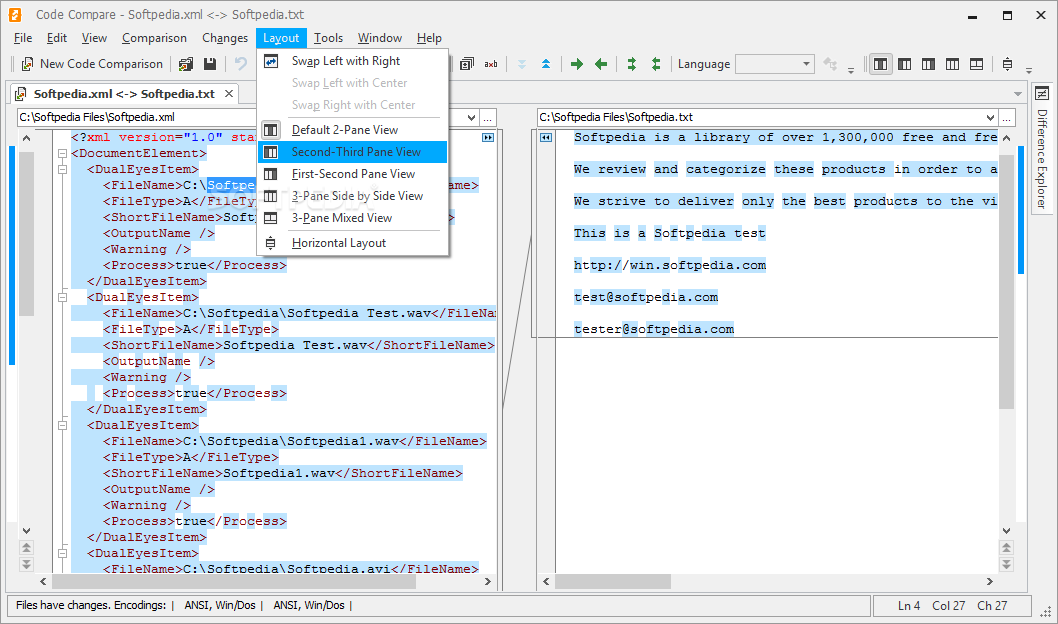1058x624 pixels.
Task: Click the right pane jump-to-last-difference arrows icon
Action: click(x=1007, y=564)
